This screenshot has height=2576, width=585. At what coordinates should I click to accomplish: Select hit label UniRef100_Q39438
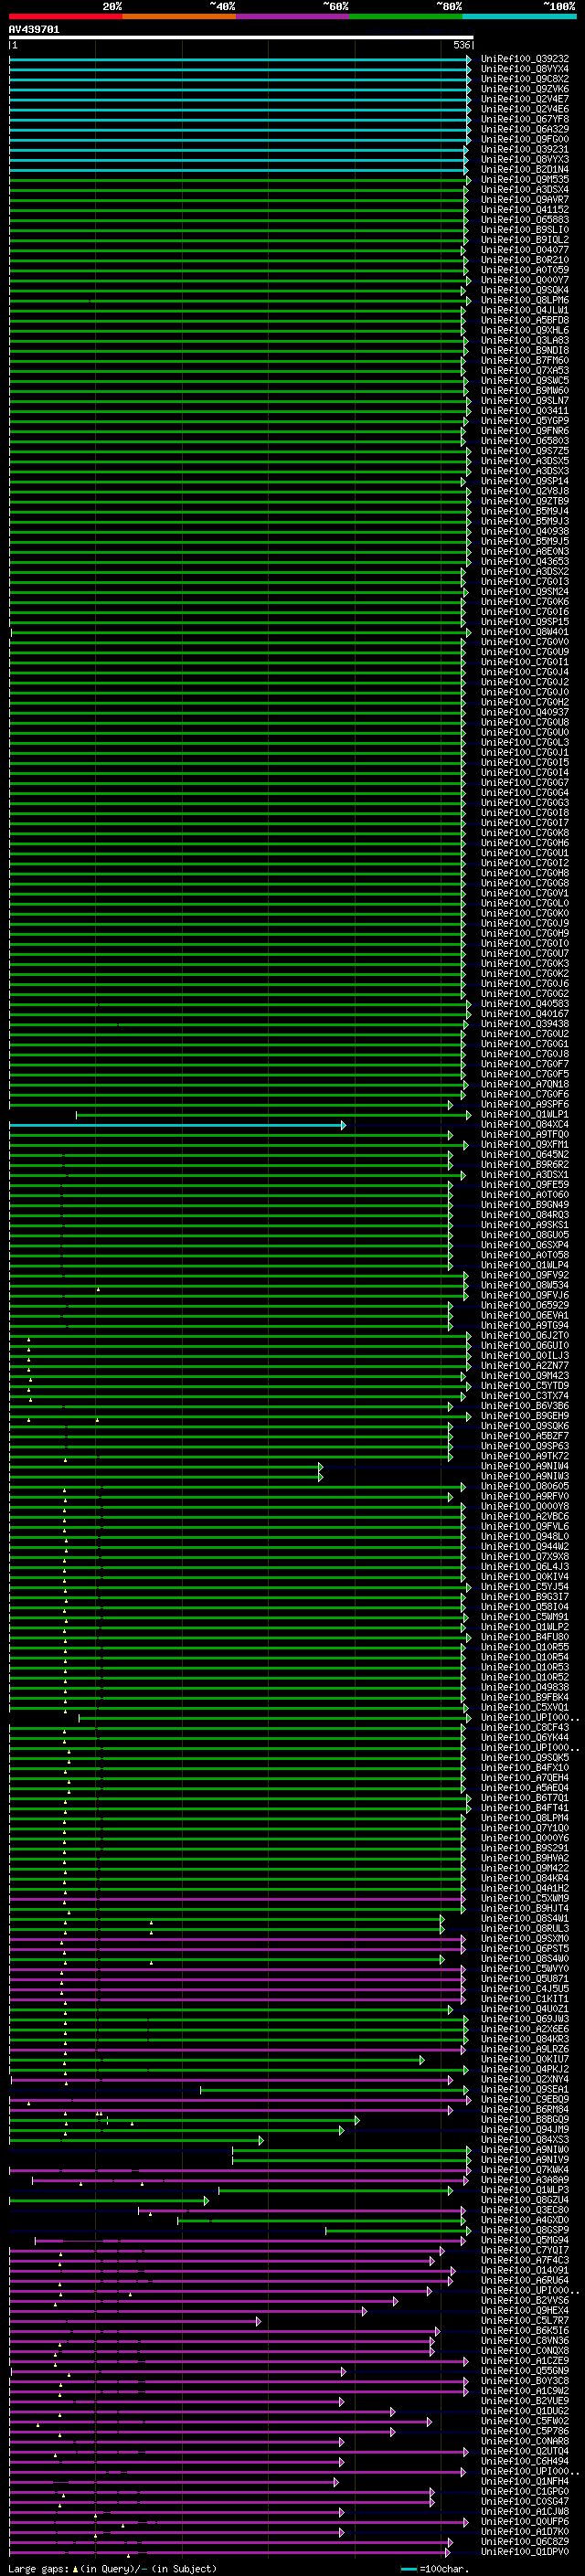pos(525,1024)
